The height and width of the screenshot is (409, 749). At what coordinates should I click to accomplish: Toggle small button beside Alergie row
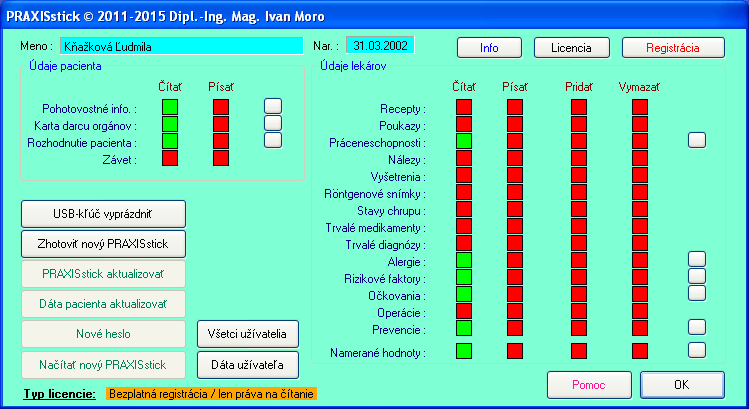697,259
